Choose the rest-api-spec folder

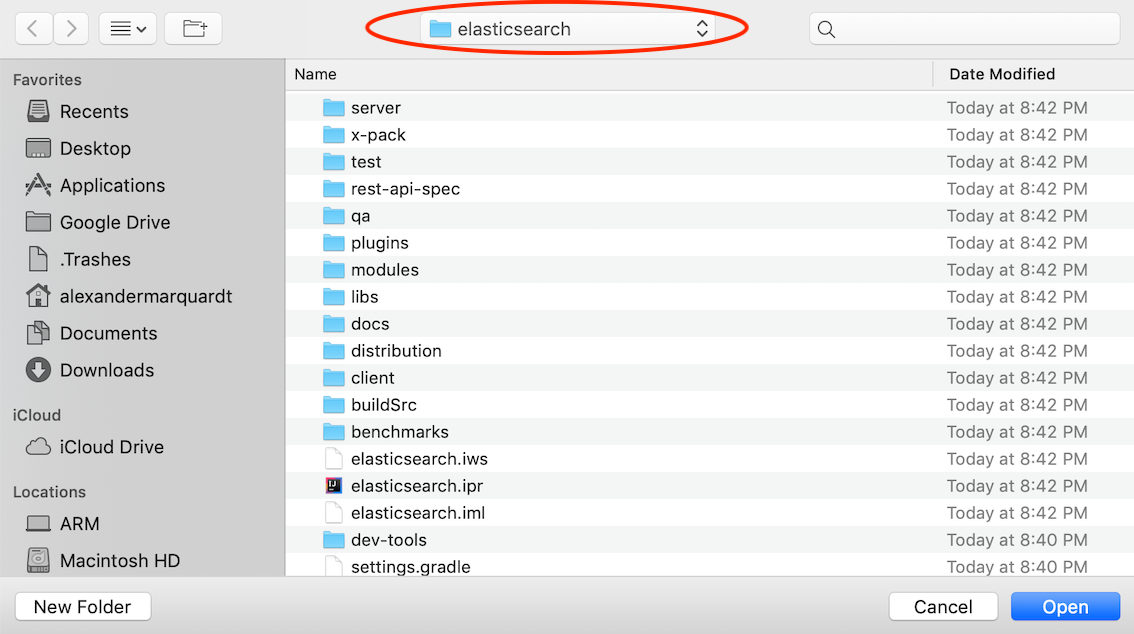tap(709, 189)
